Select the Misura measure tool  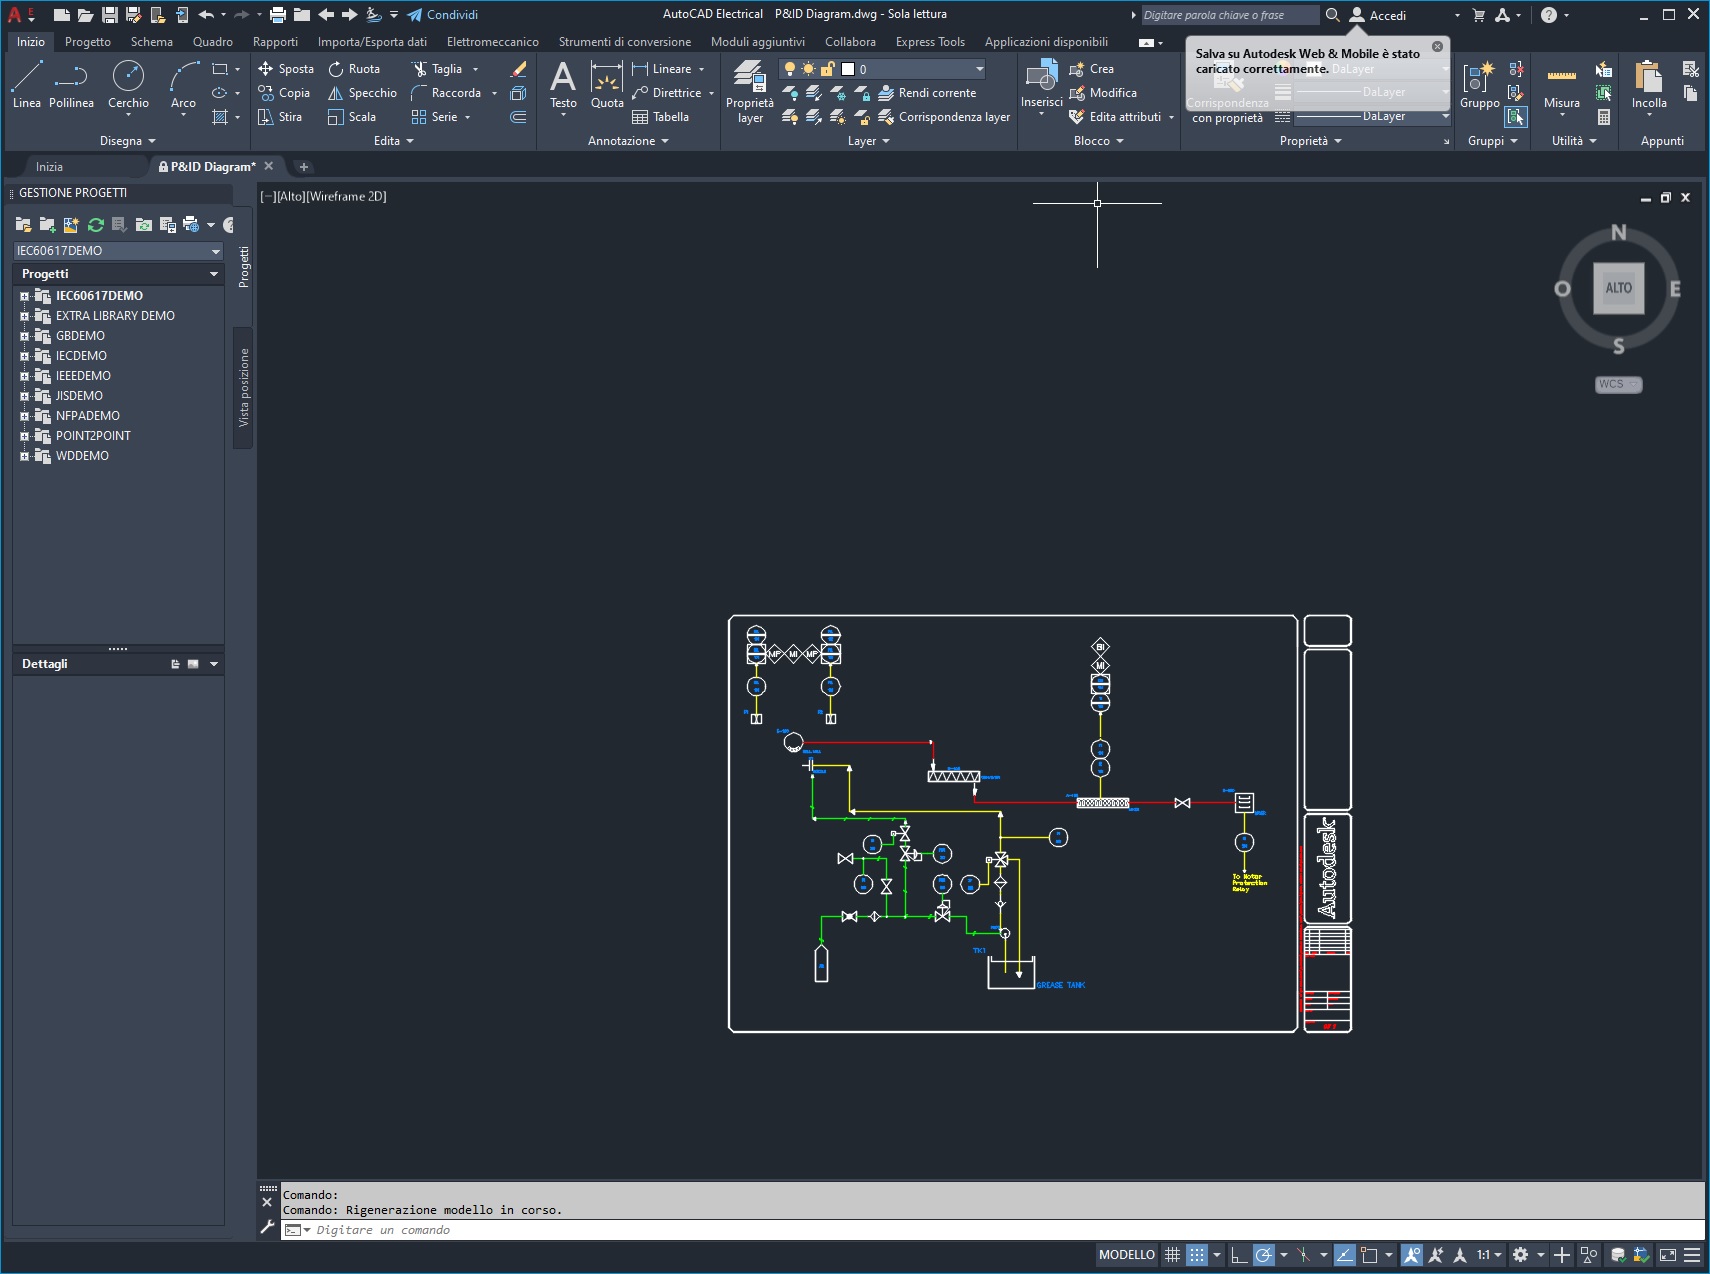coord(1561,85)
